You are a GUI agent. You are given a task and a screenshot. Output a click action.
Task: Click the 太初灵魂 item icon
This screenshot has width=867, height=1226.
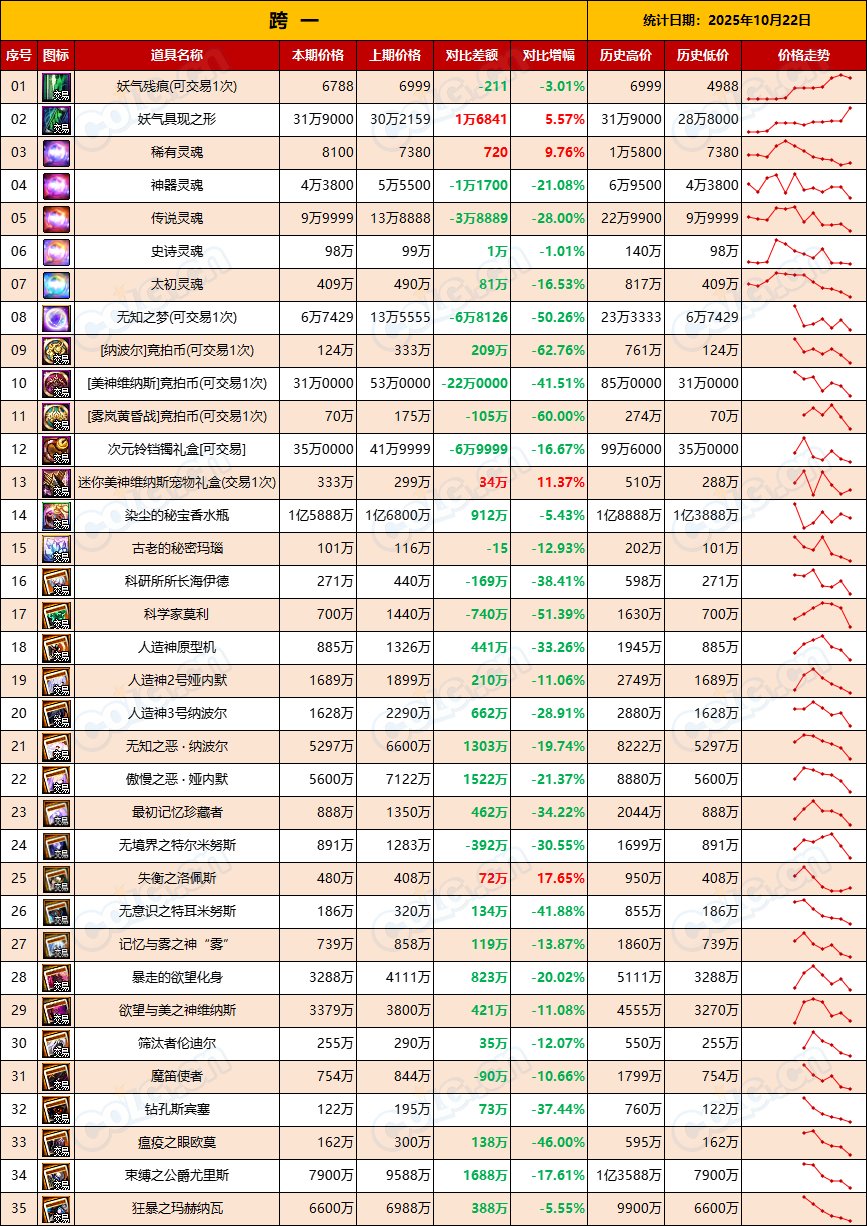[x=56, y=285]
